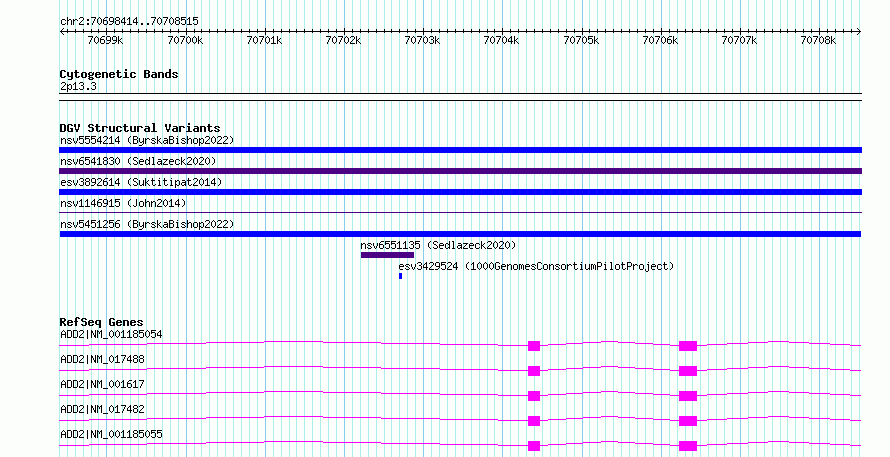Open ADD2|NM_001617 transcript label
The height and width of the screenshot is (457, 890).
pyautogui.click(x=102, y=384)
